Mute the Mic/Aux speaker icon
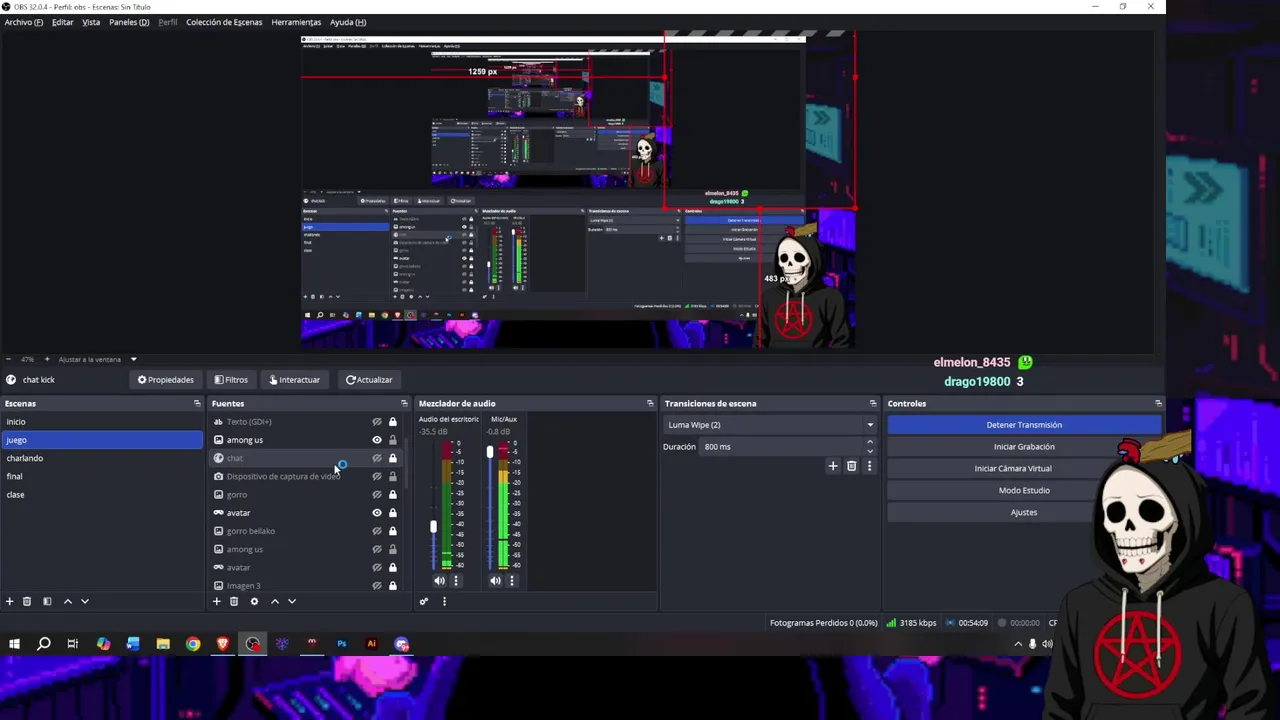The width and height of the screenshot is (1280, 720). (x=495, y=580)
